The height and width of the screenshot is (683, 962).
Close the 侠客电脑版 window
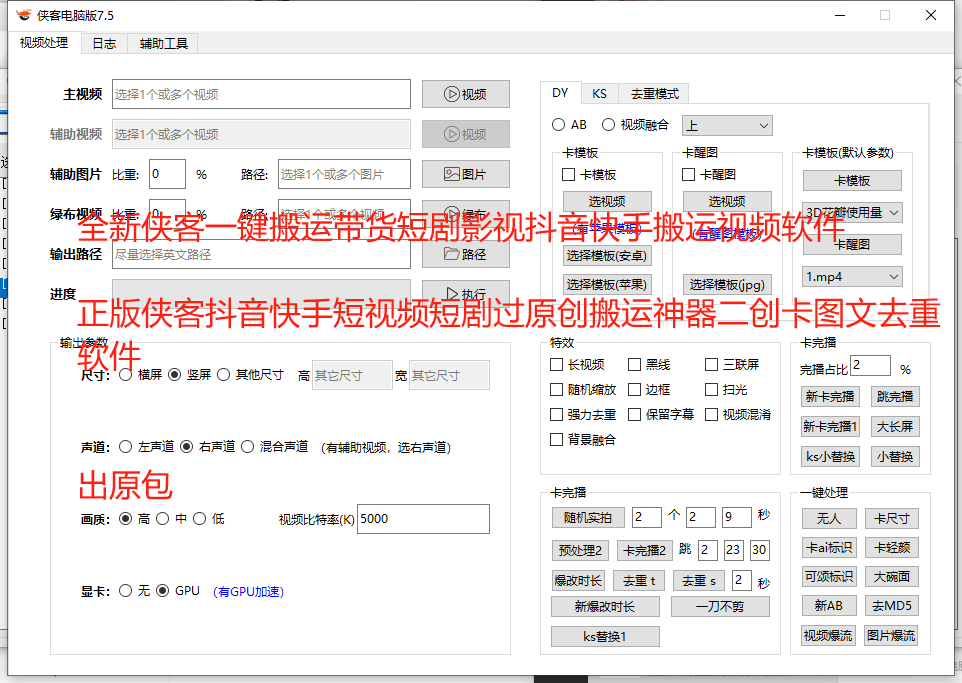pyautogui.click(x=931, y=15)
